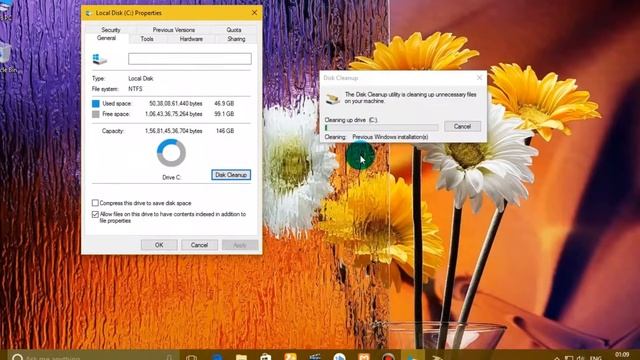Enable Compress this drive to save disk space
640x360 pixels.
point(95,203)
